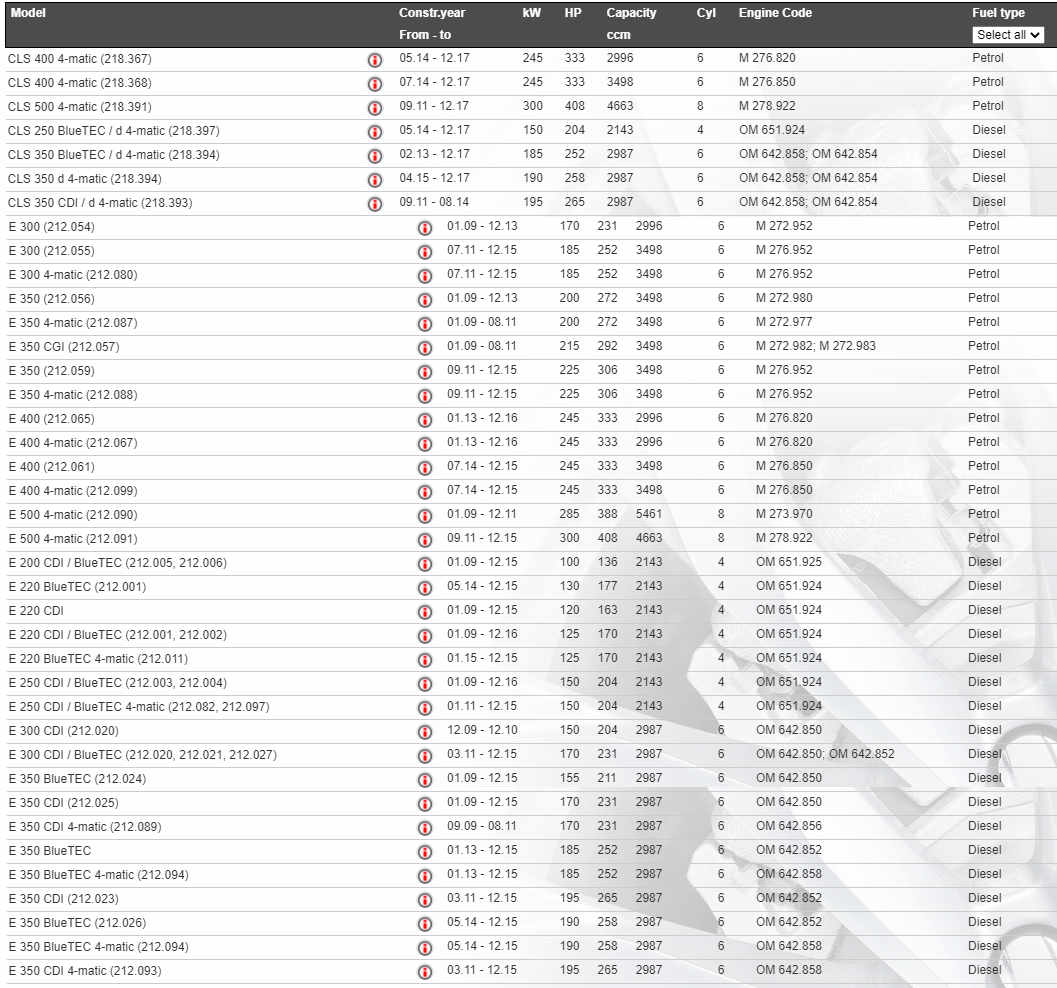Click info icon for E 220 CDI row

pyautogui.click(x=425, y=612)
